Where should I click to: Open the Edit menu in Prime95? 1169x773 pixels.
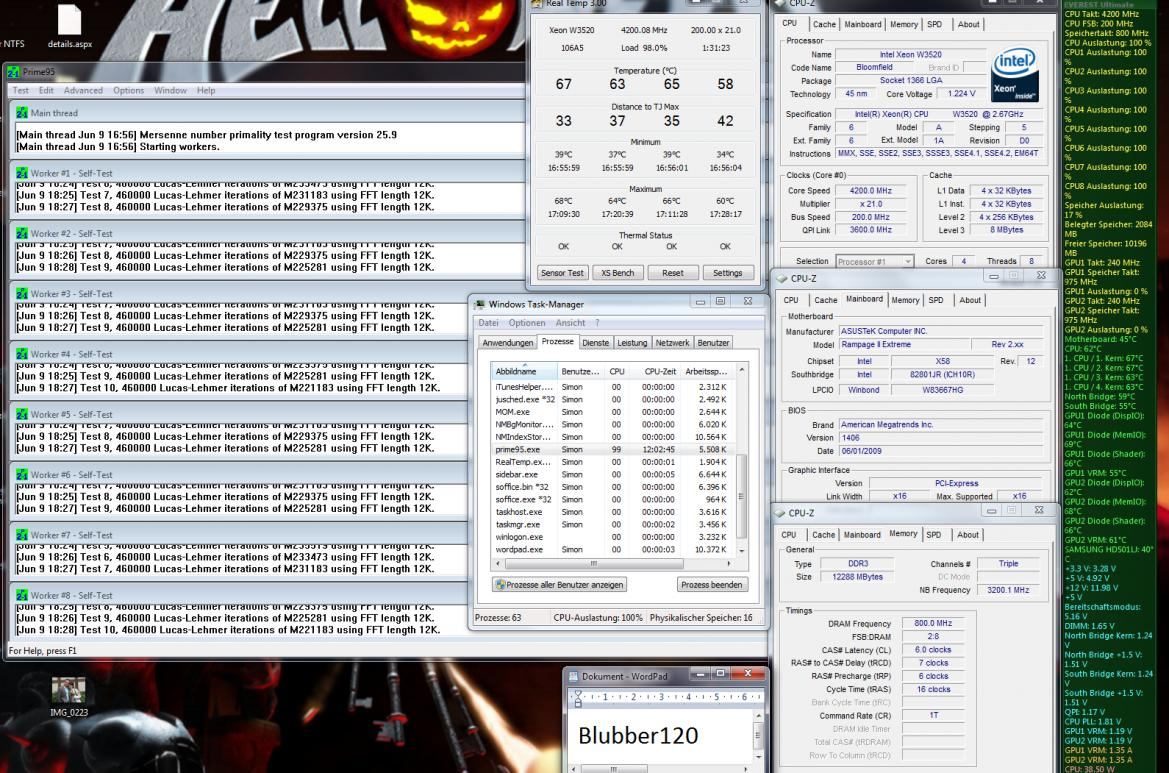point(46,90)
